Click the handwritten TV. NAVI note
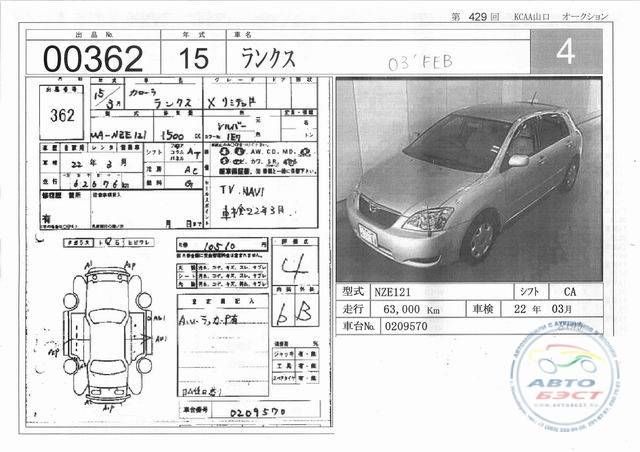 [242, 191]
